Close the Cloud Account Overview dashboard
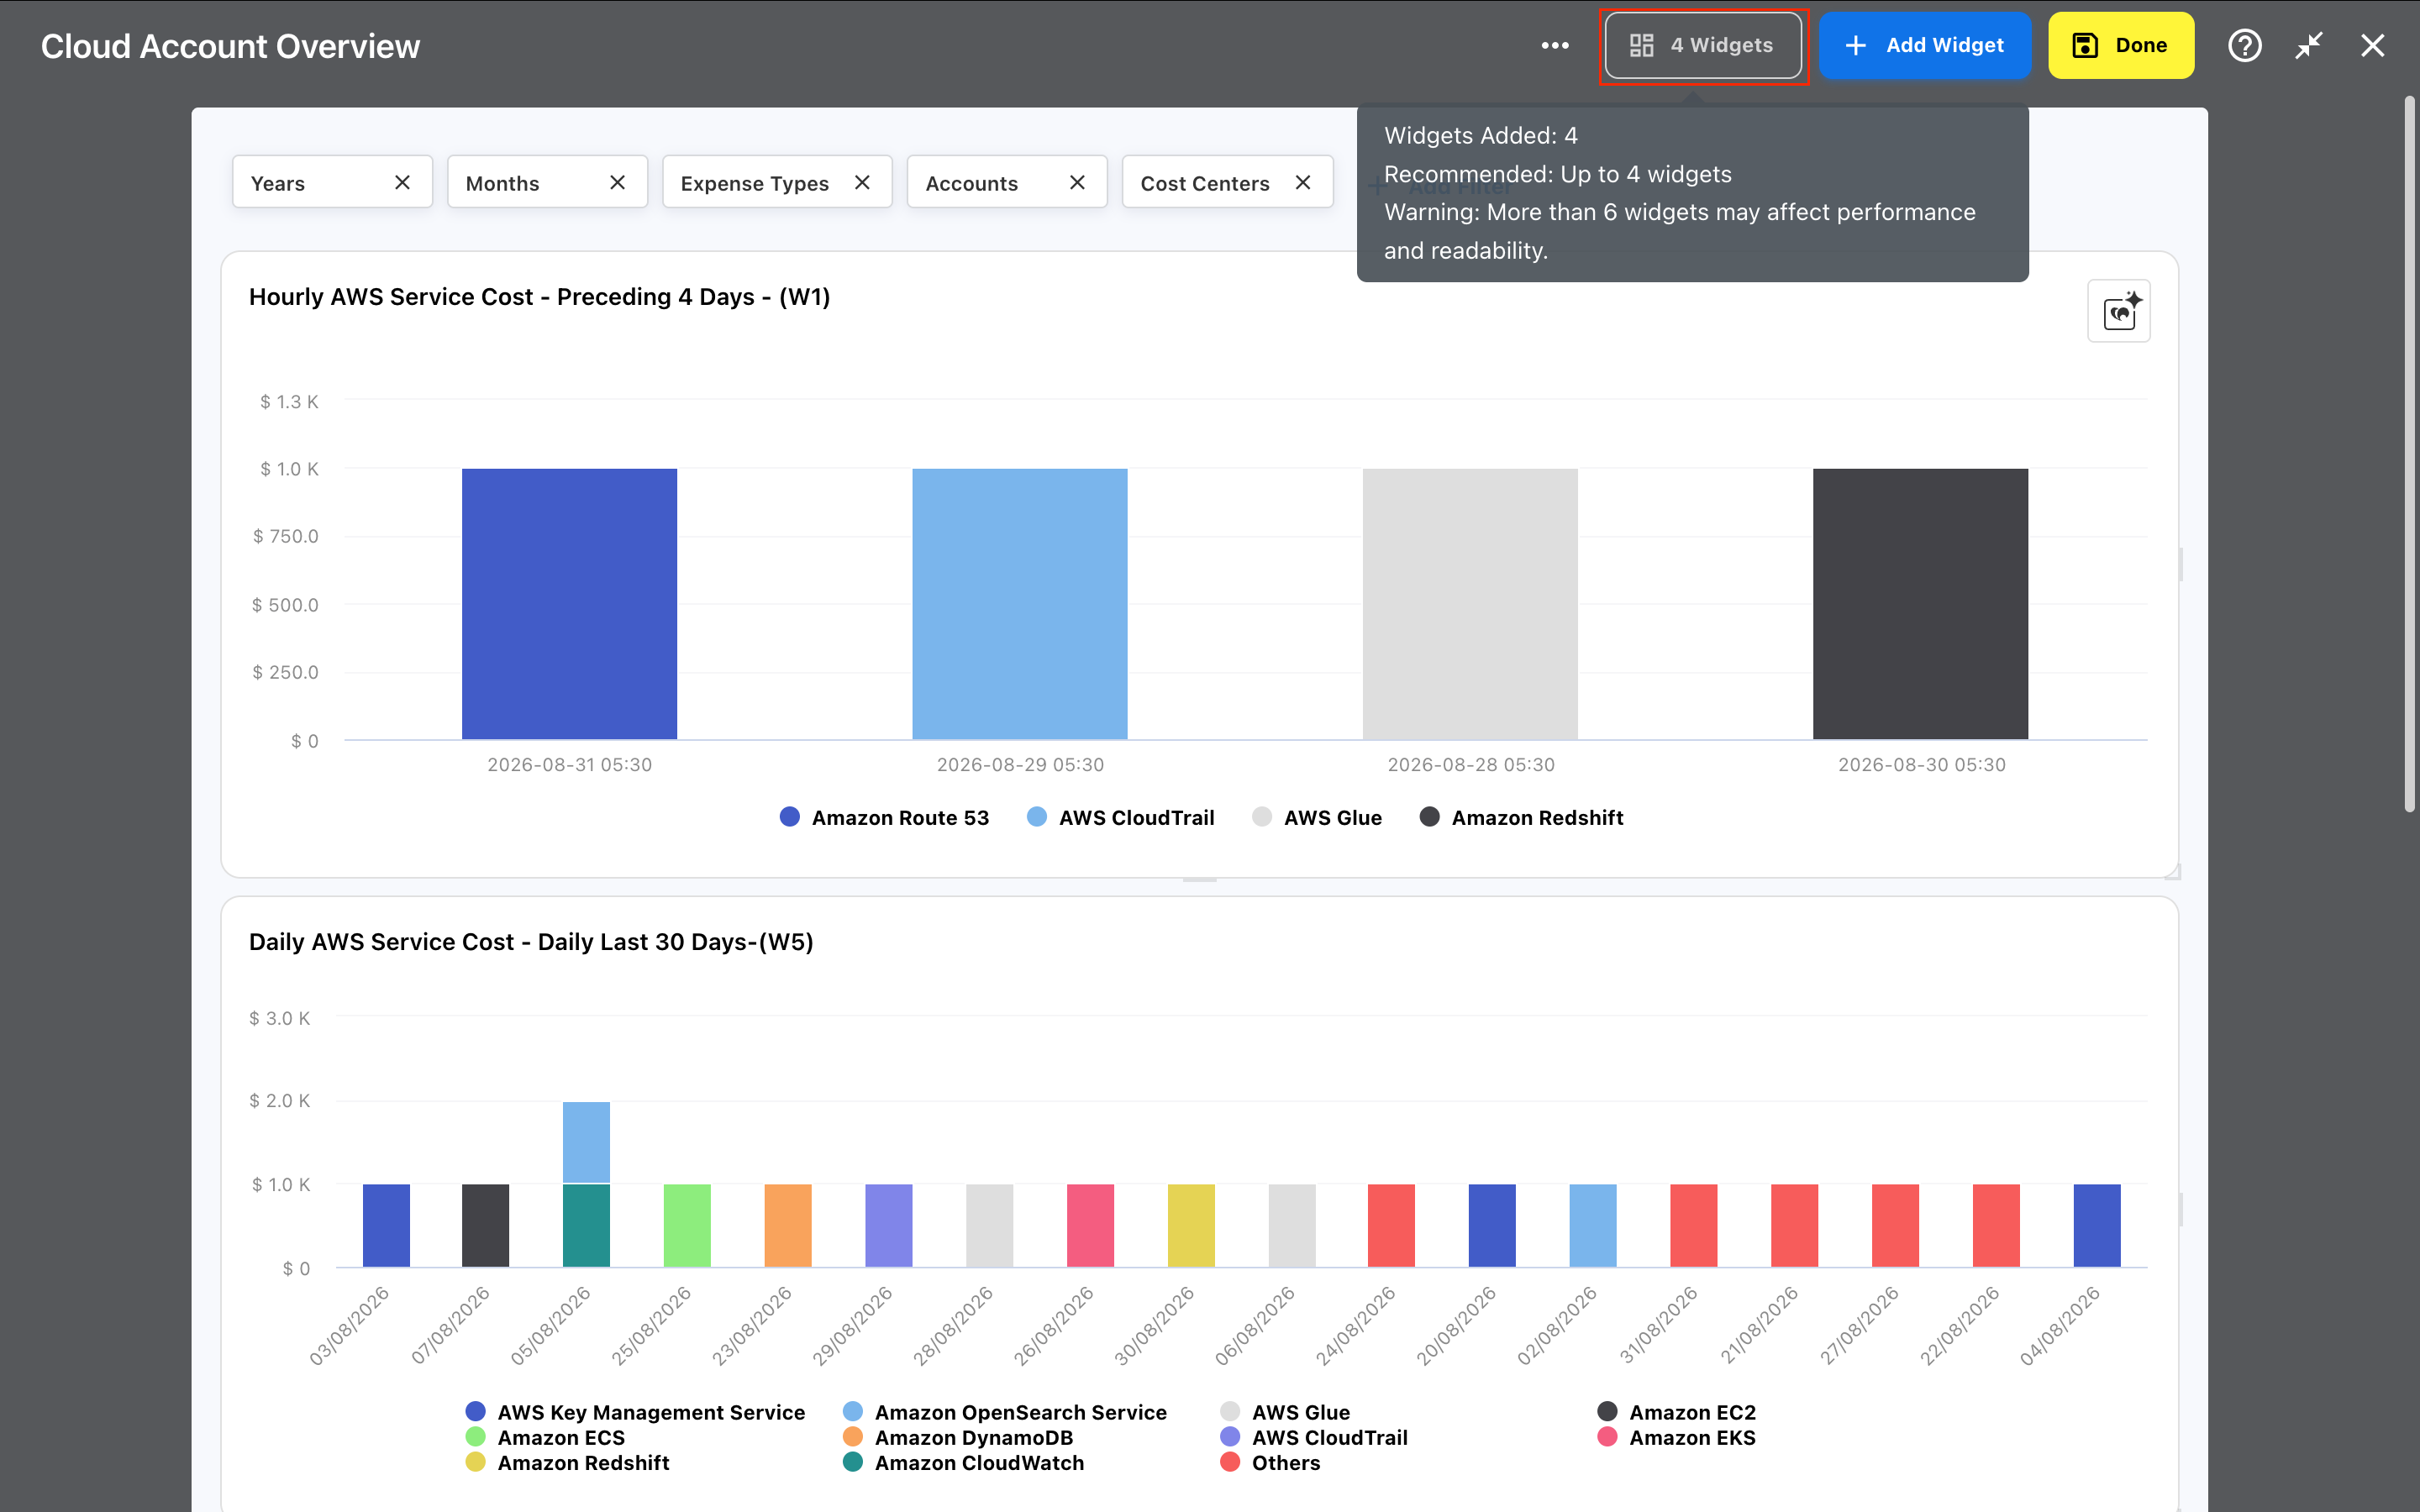Screen dimensions: 2420x1512 (2372, 45)
